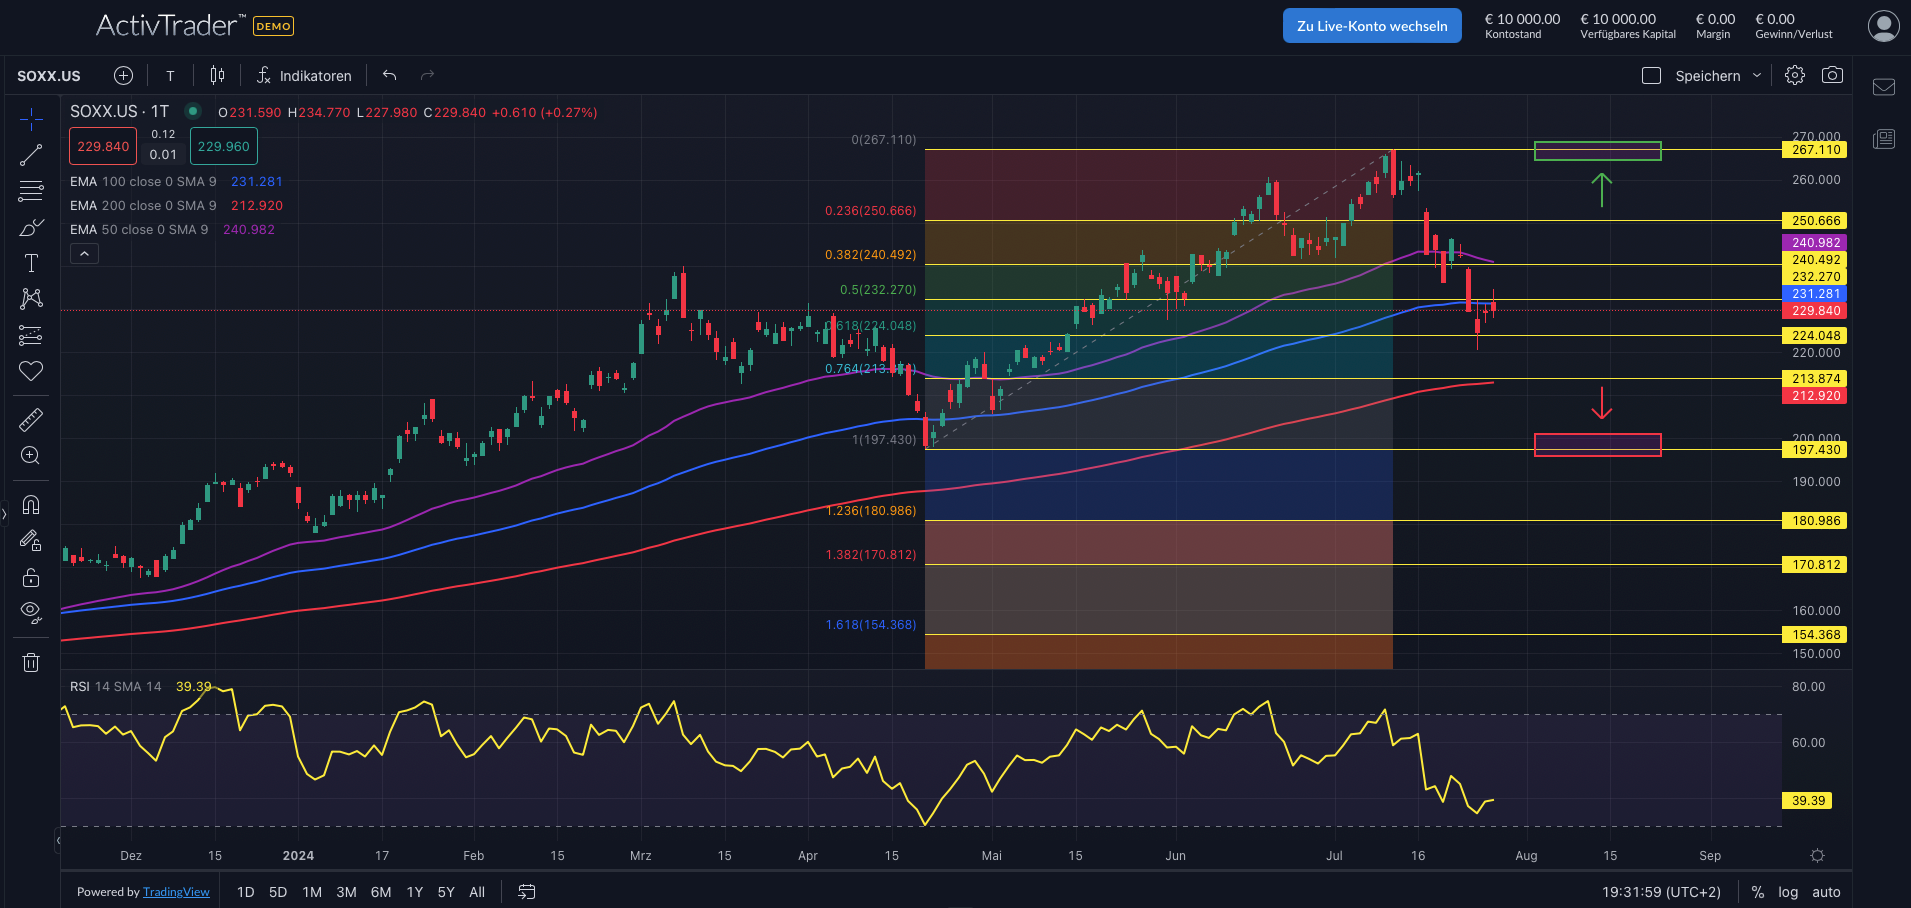Screen dimensions: 1911x908
Task: Select the 1Y time range
Action: click(414, 892)
